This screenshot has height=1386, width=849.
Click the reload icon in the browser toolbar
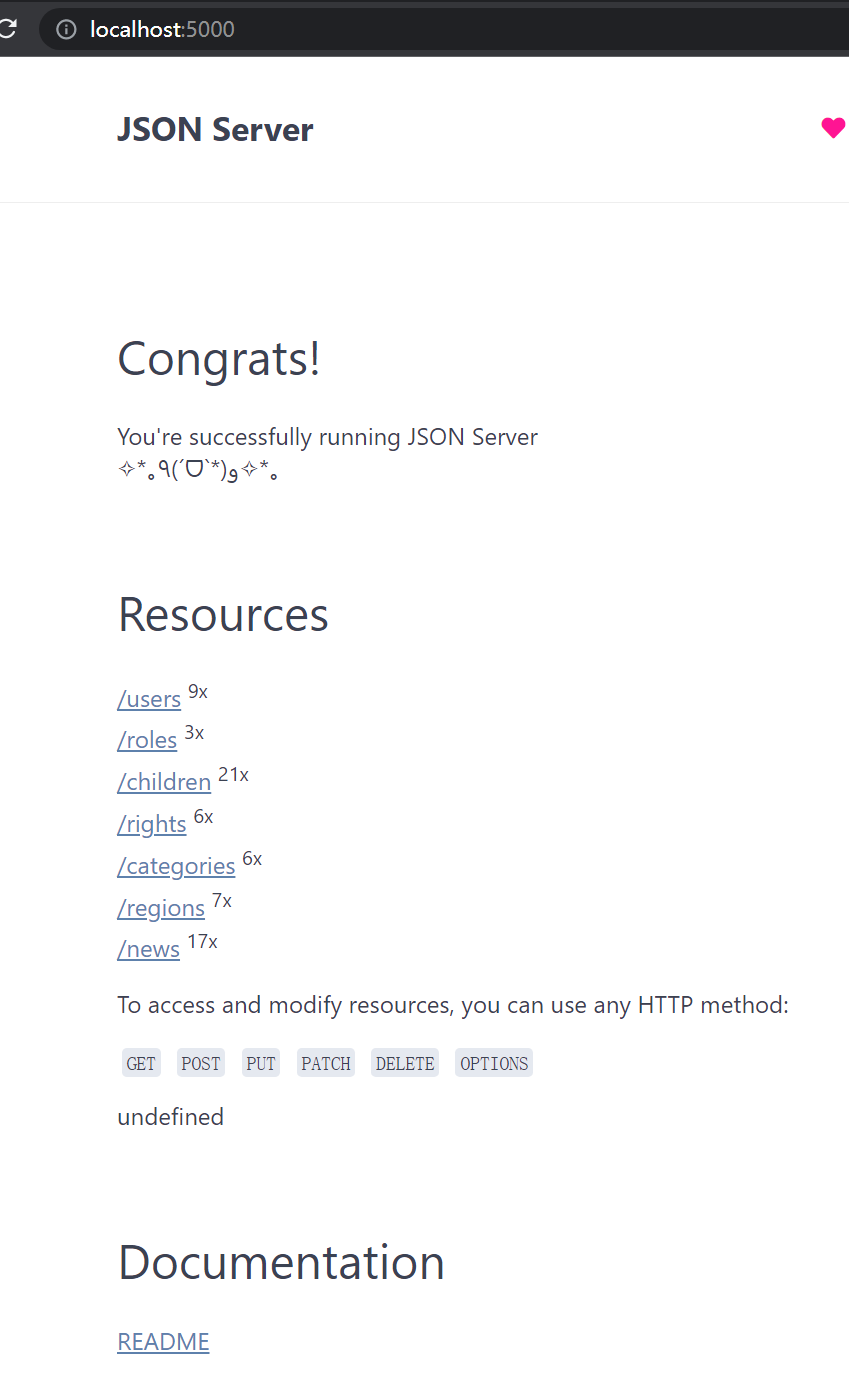(8, 28)
